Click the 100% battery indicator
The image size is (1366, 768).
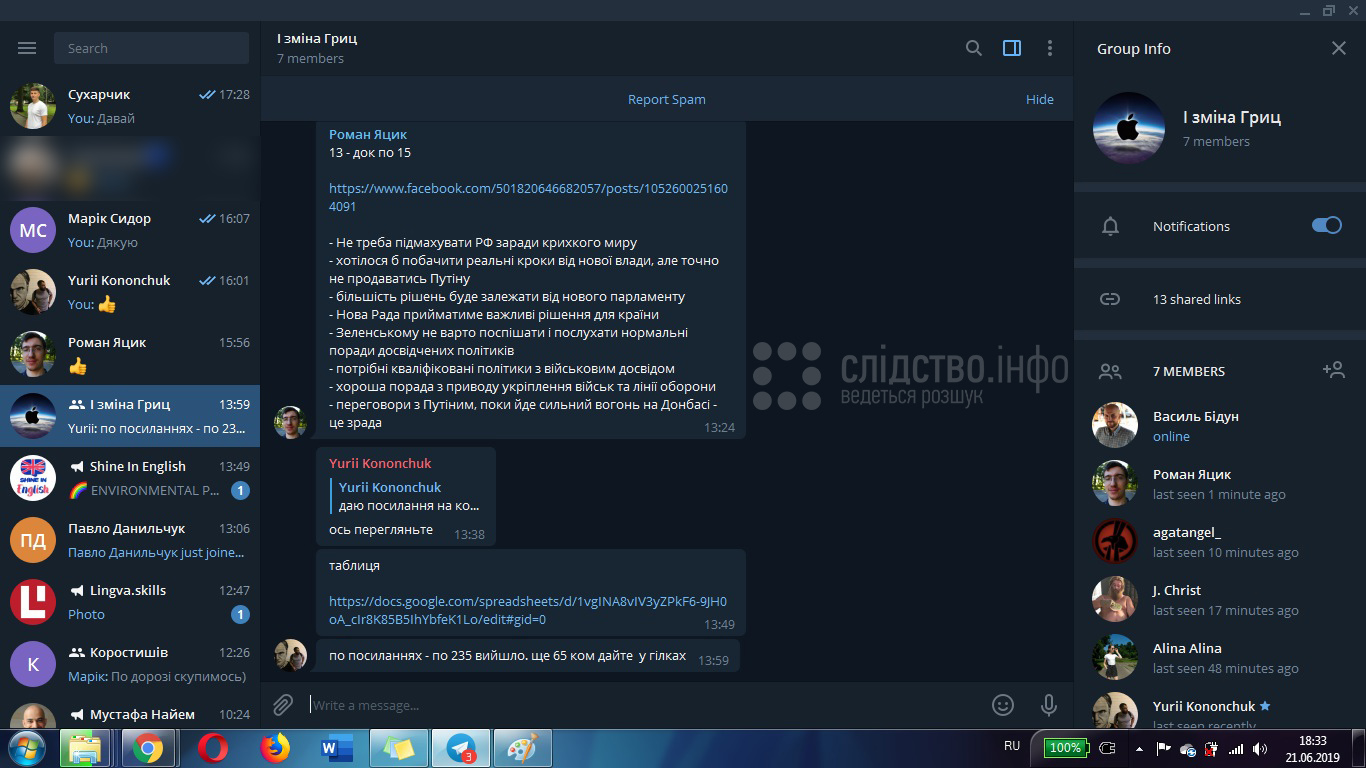tap(1065, 747)
